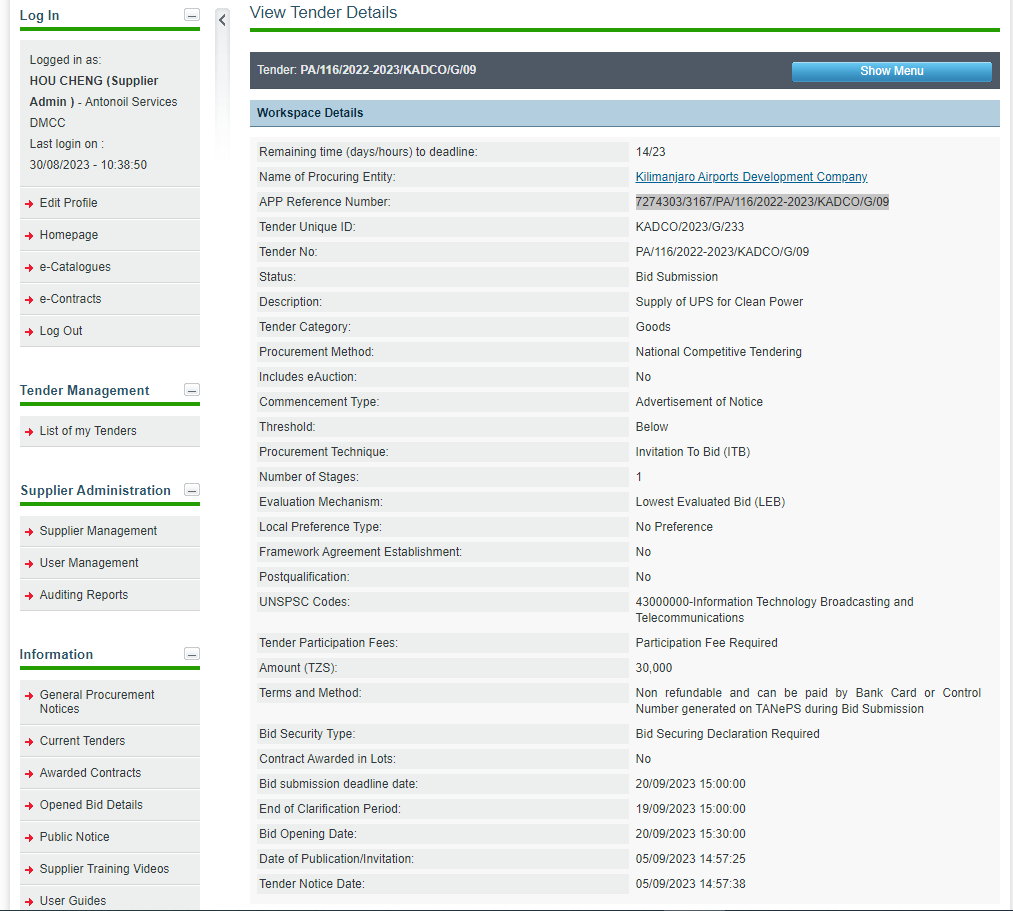Click Participation Fee Required value
Viewport: 1013px width, 911px height.
(707, 643)
